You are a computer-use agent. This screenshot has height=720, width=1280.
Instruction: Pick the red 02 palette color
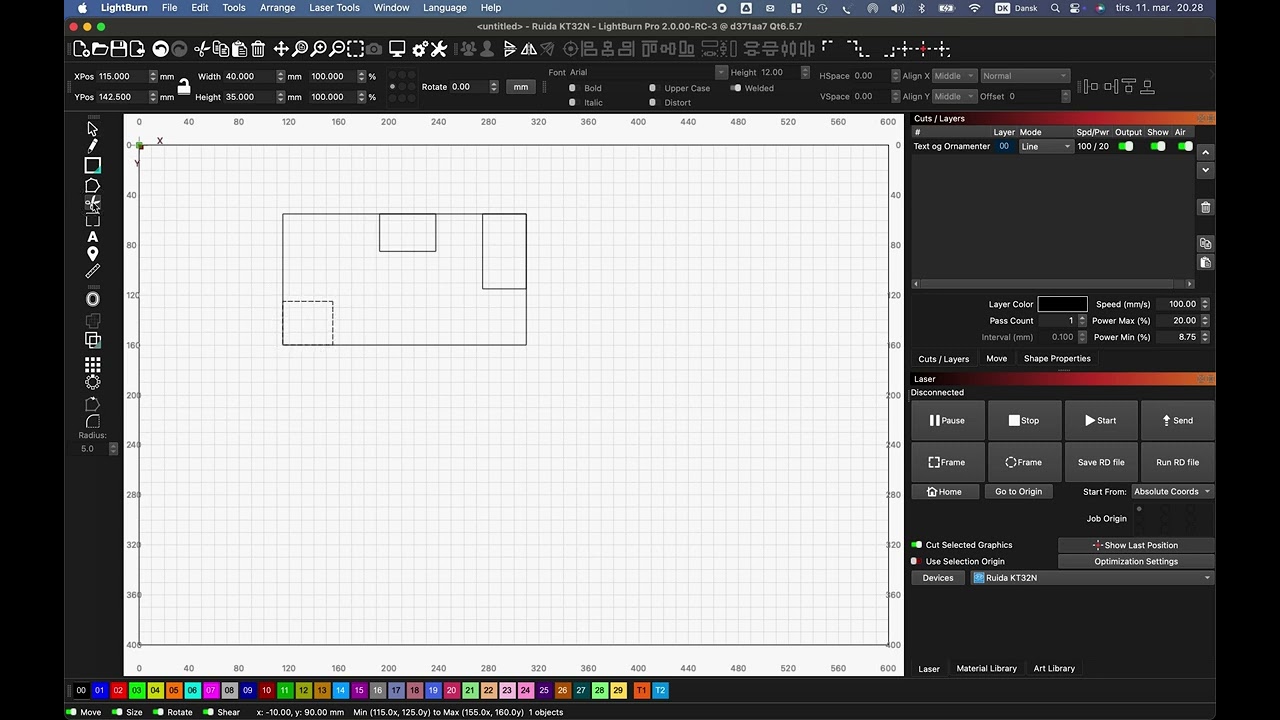[x=117, y=690]
